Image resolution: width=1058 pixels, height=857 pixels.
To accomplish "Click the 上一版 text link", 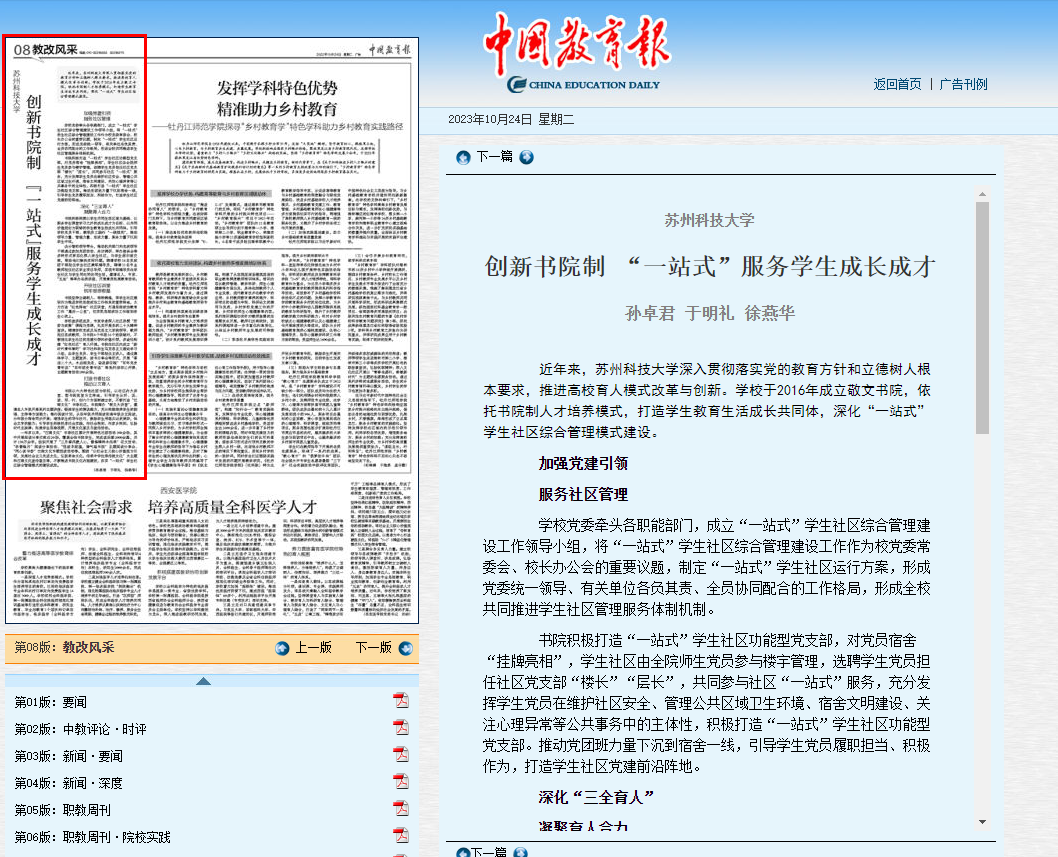I will (x=313, y=648).
